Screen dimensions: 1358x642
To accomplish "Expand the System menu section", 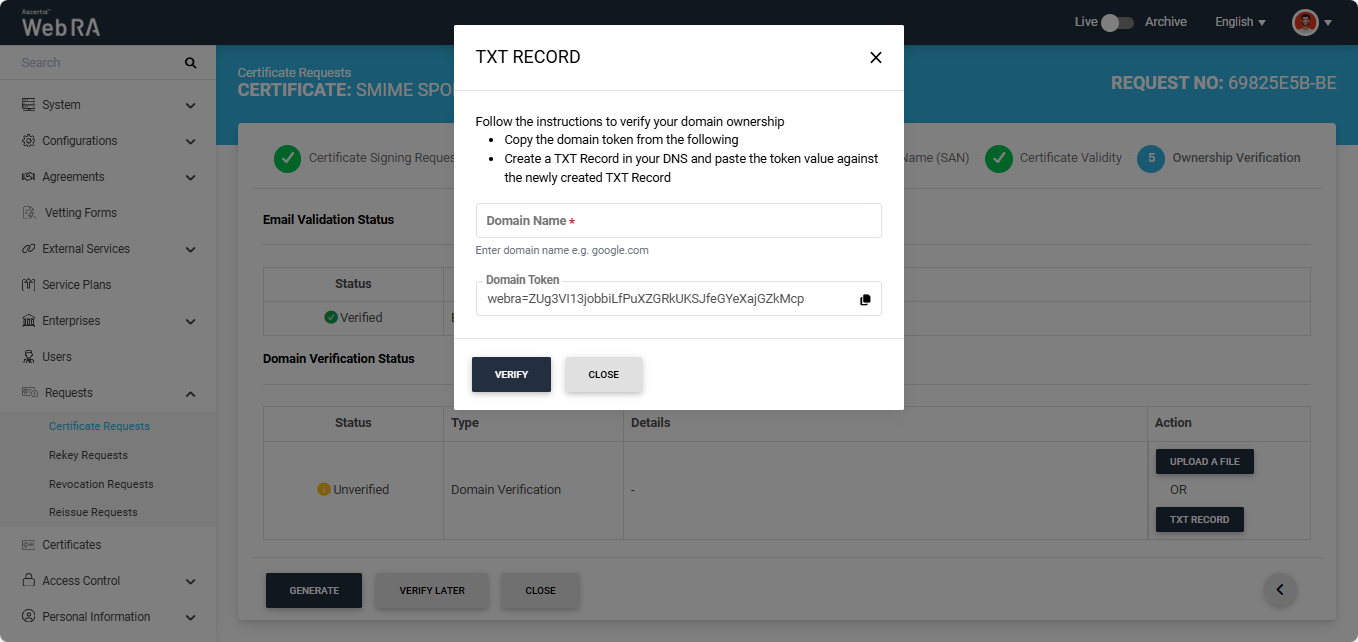I will point(190,105).
